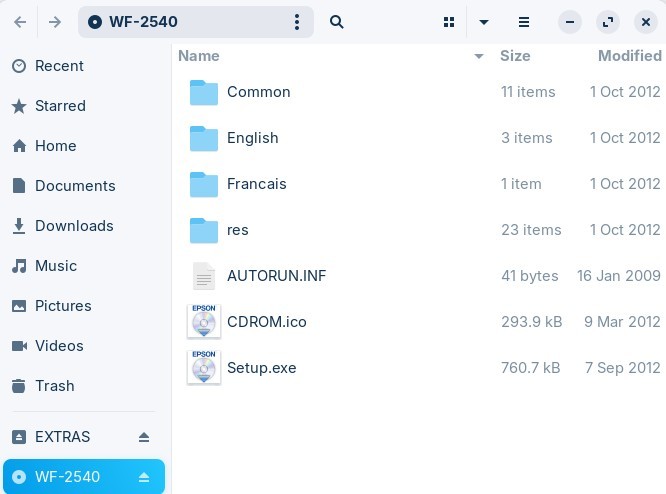Open the search magnifier
This screenshot has height=494, width=666.
pyautogui.click(x=336, y=22)
